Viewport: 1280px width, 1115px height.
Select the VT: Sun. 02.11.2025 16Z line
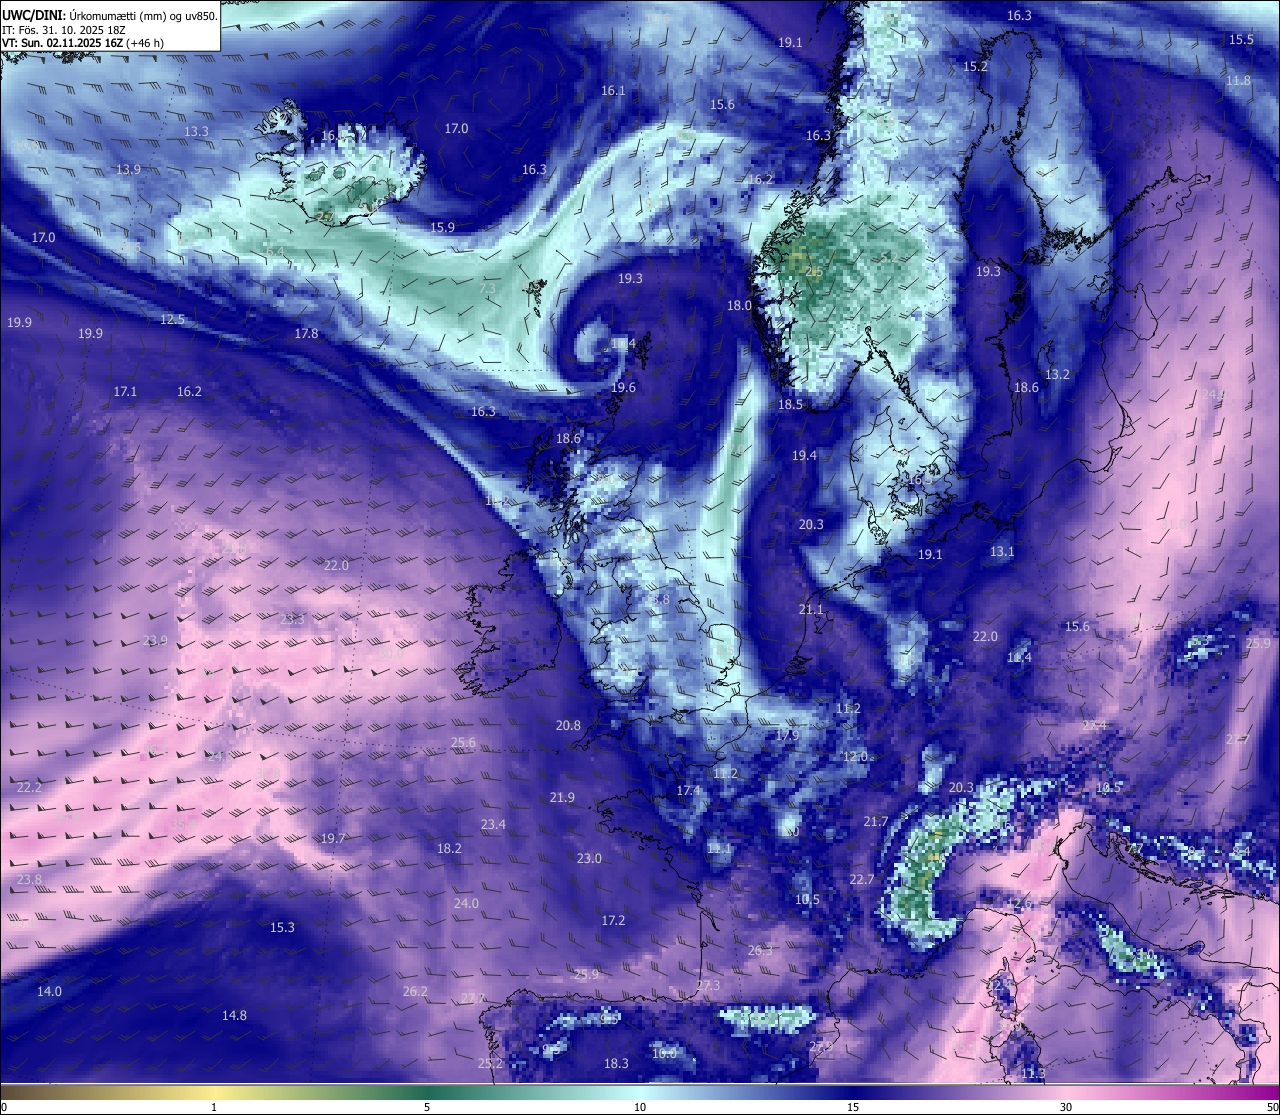click(x=83, y=43)
